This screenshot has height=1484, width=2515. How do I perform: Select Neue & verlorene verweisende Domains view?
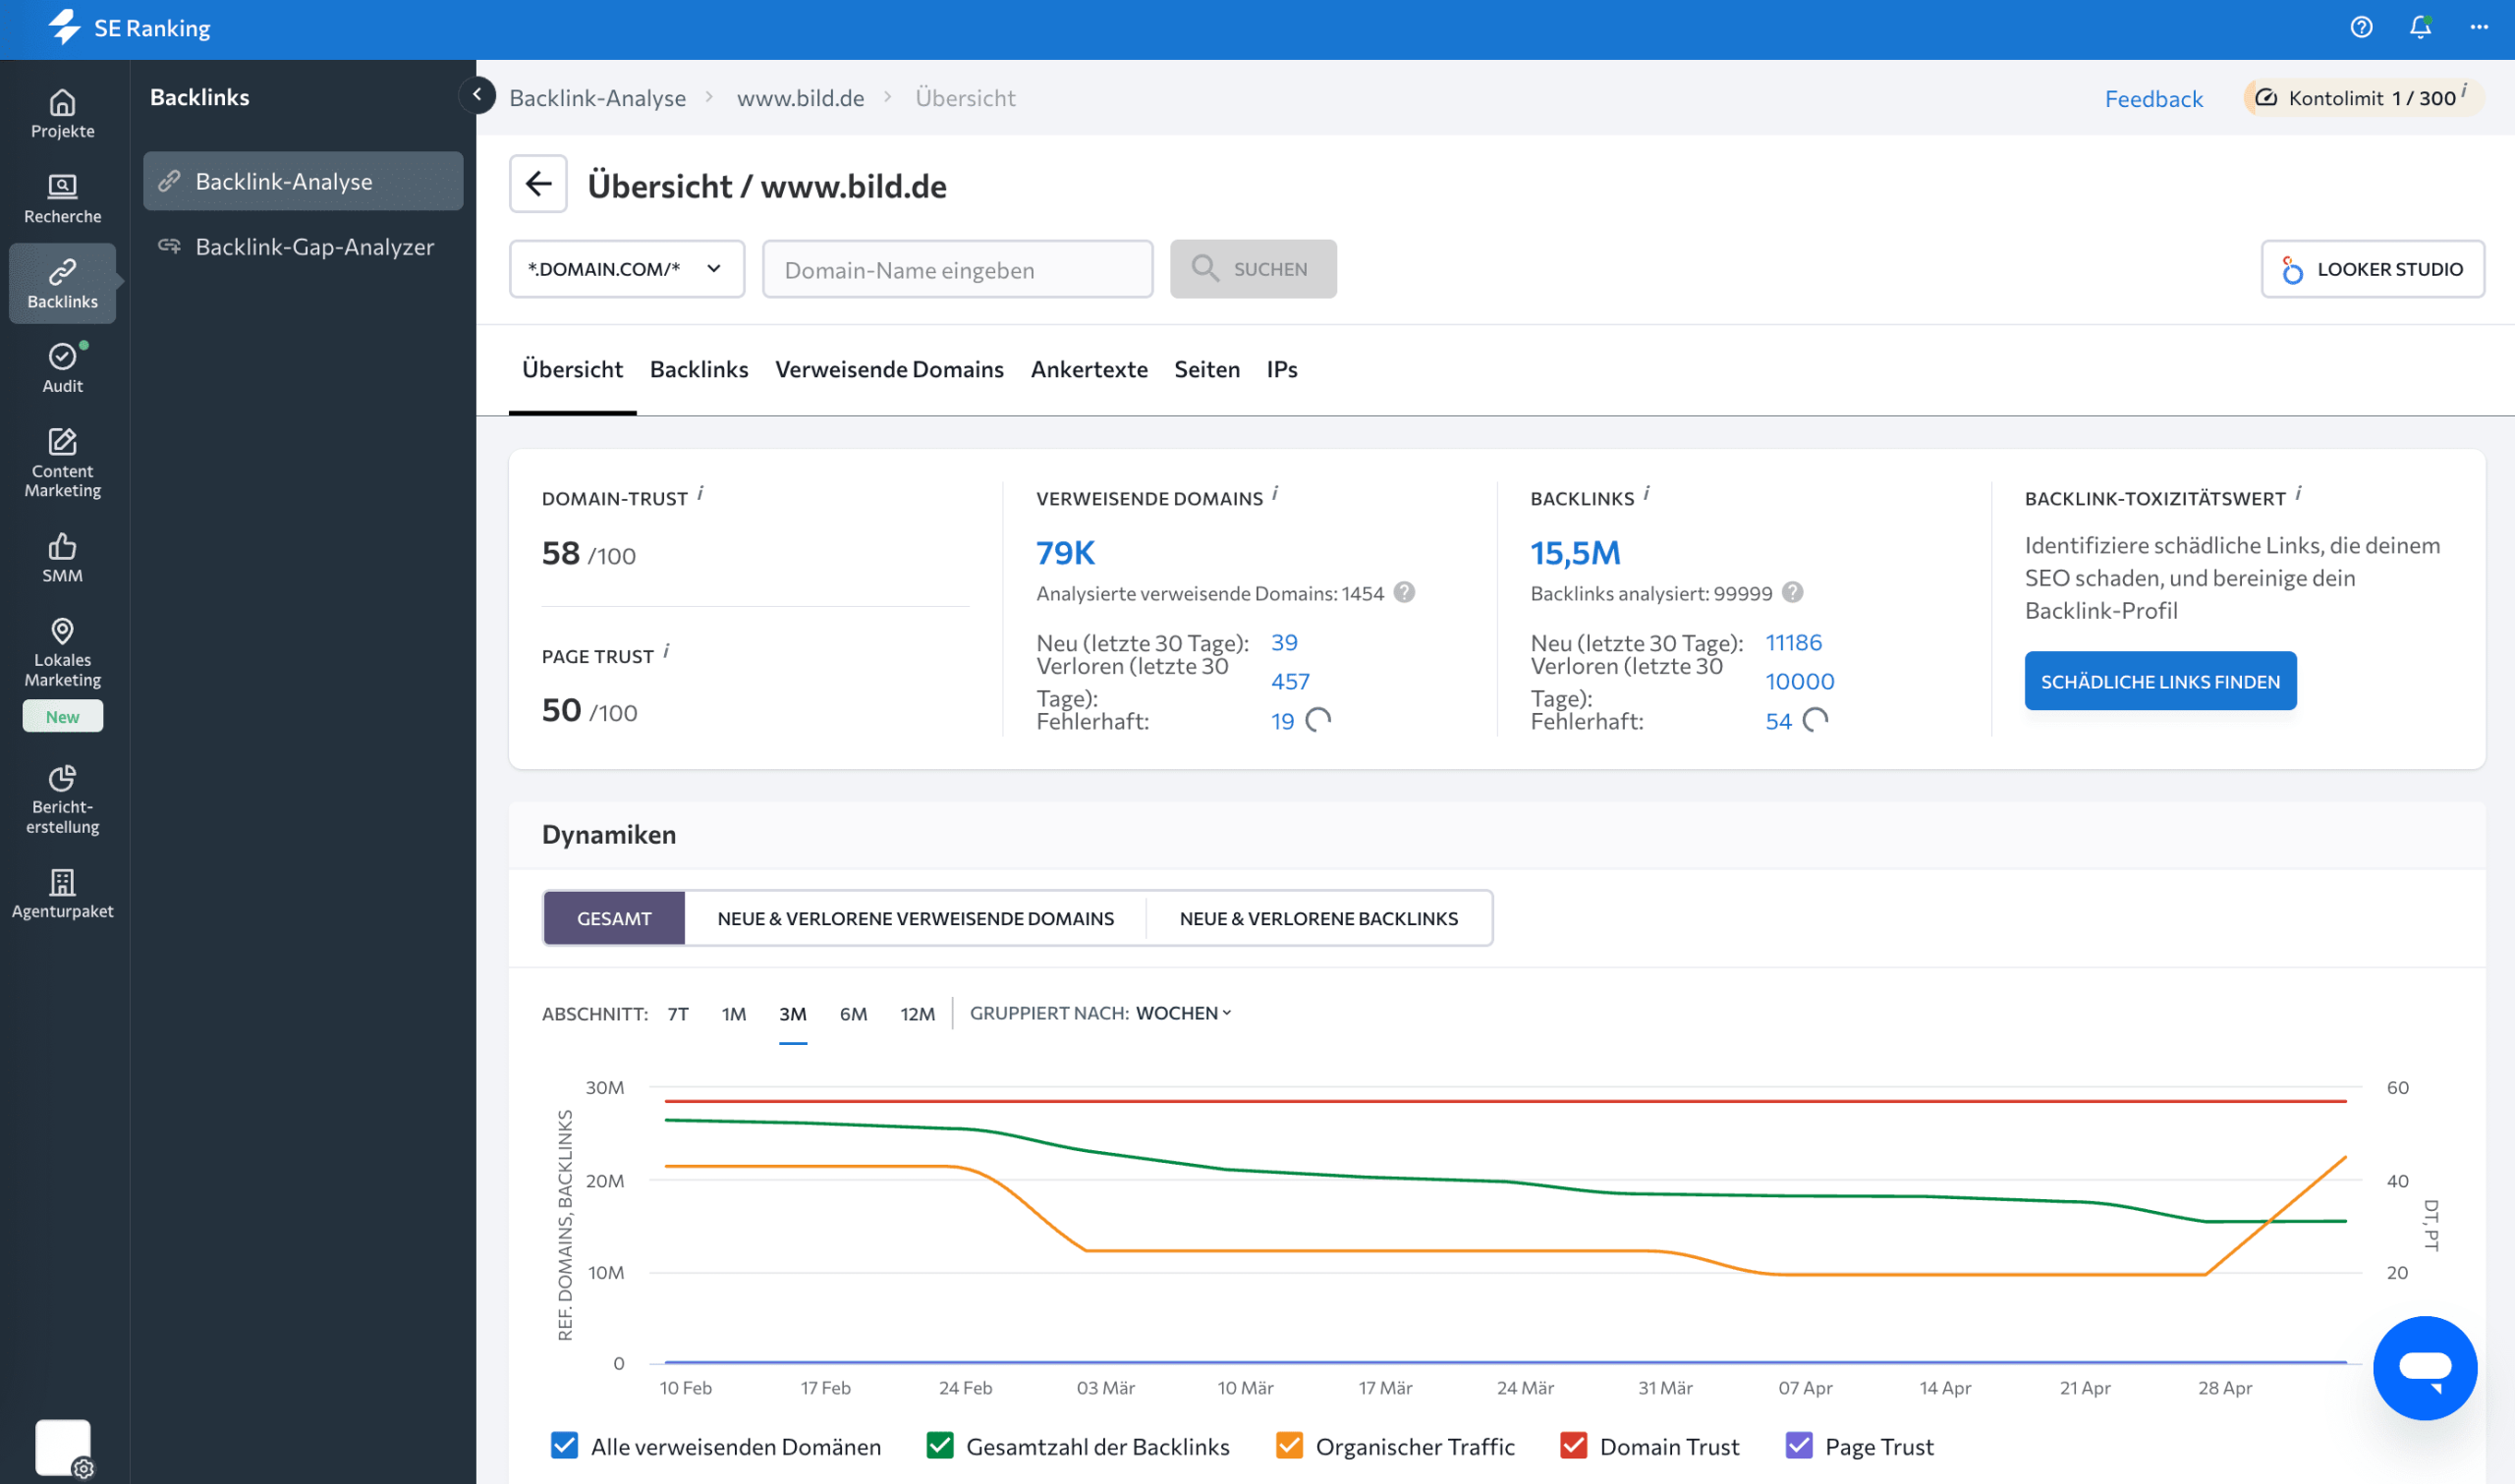[915, 918]
